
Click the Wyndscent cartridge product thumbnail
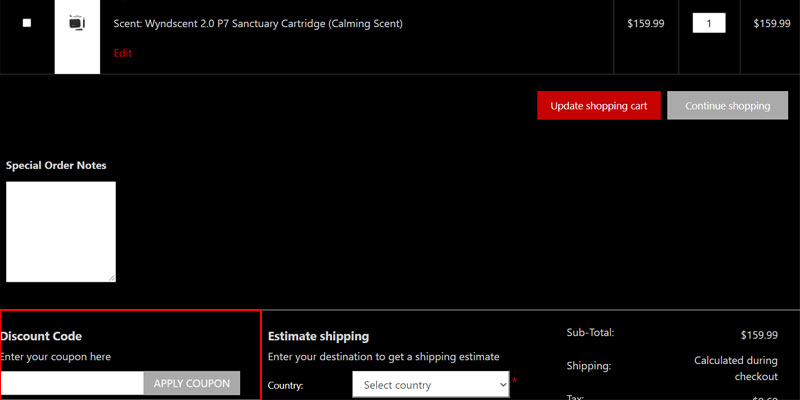click(x=77, y=23)
